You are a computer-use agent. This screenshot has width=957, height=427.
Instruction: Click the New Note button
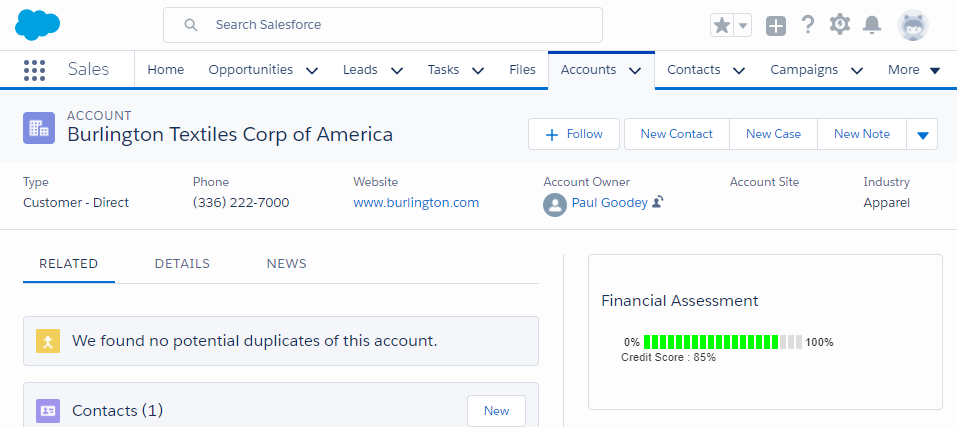862,134
